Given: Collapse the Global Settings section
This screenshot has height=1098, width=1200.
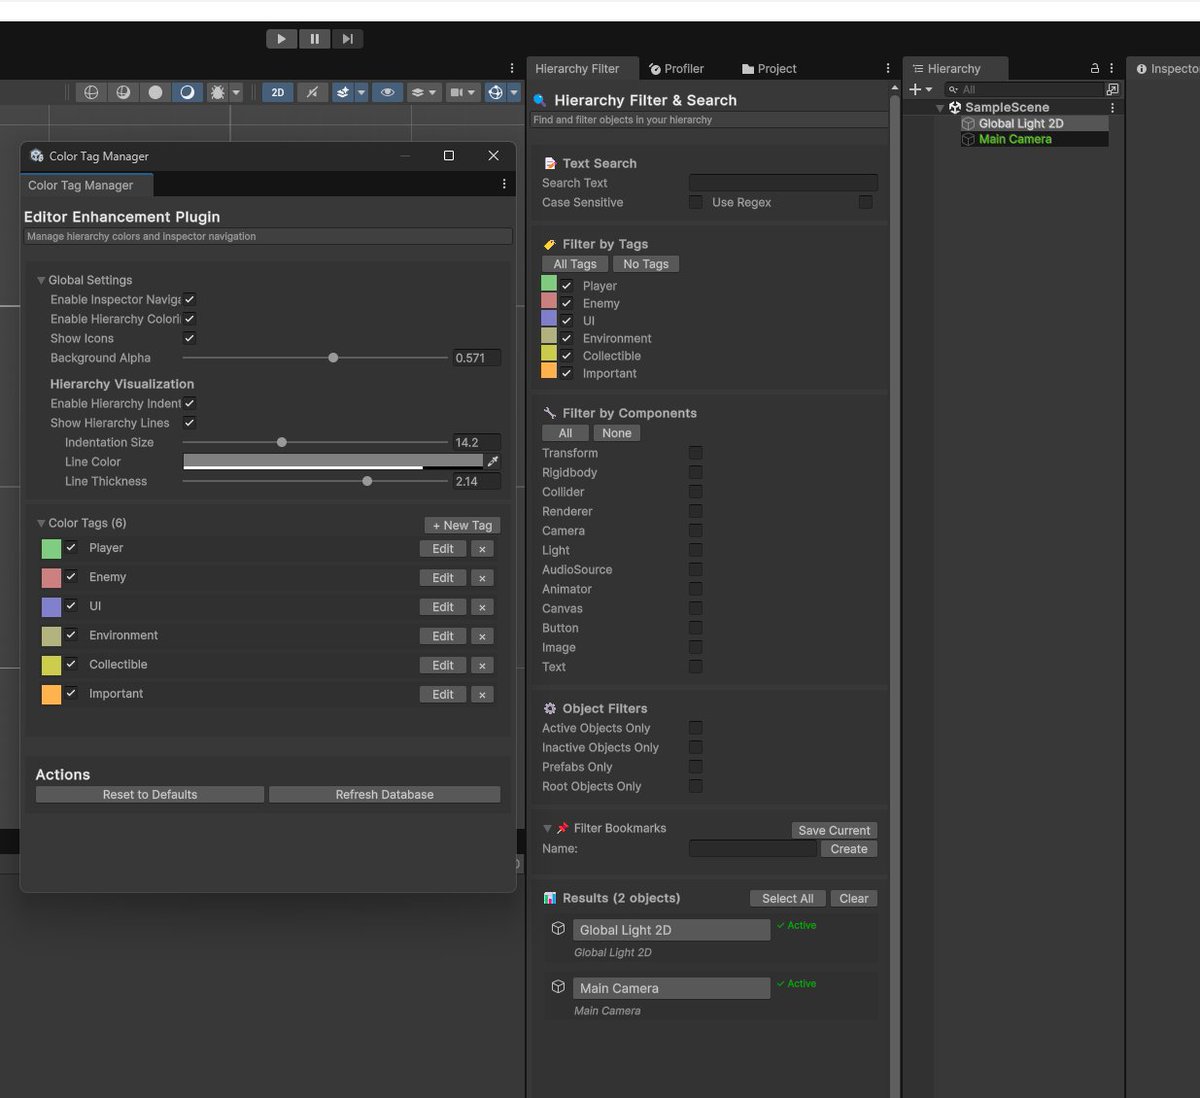Looking at the screenshot, I should click(41, 280).
